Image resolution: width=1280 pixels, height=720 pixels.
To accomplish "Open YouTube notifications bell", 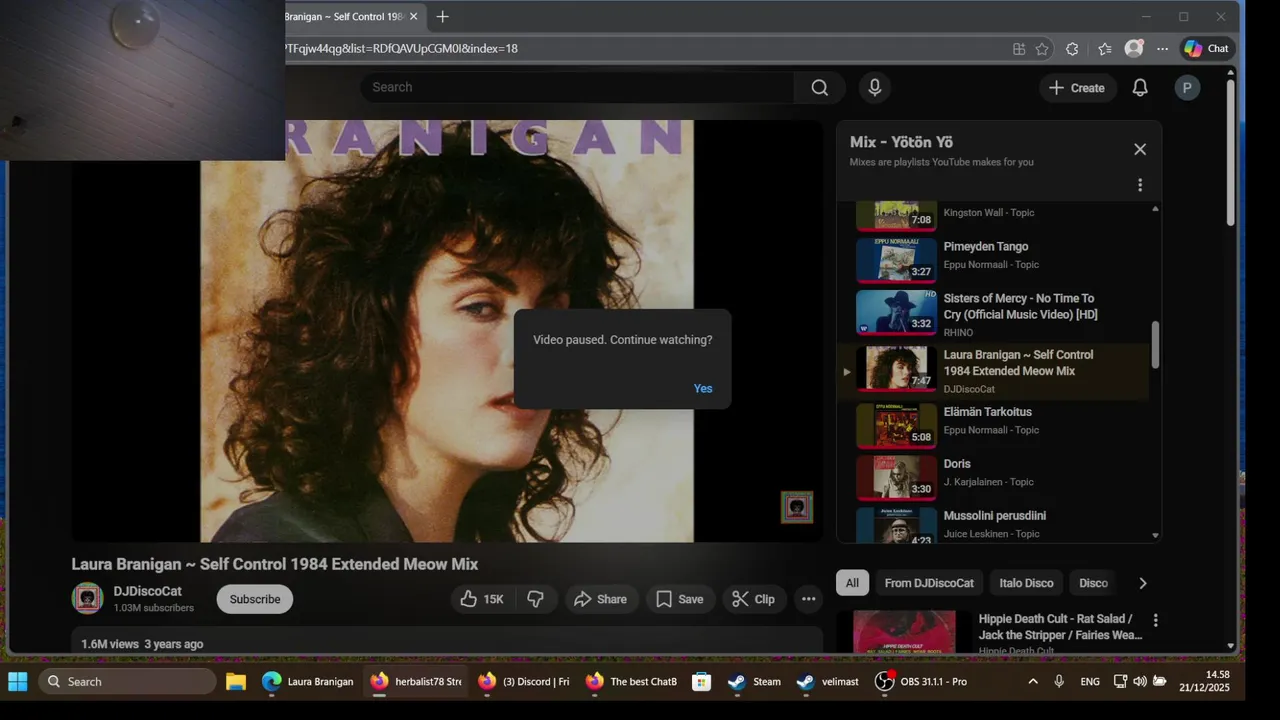I will pos(1140,88).
